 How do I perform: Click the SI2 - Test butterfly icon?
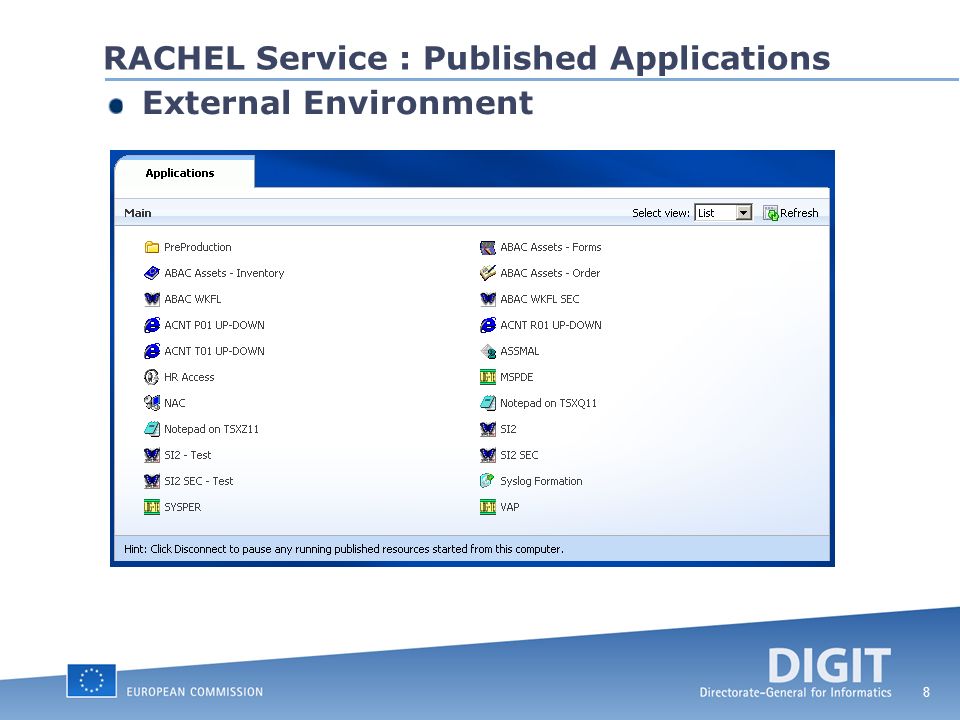[x=152, y=456]
